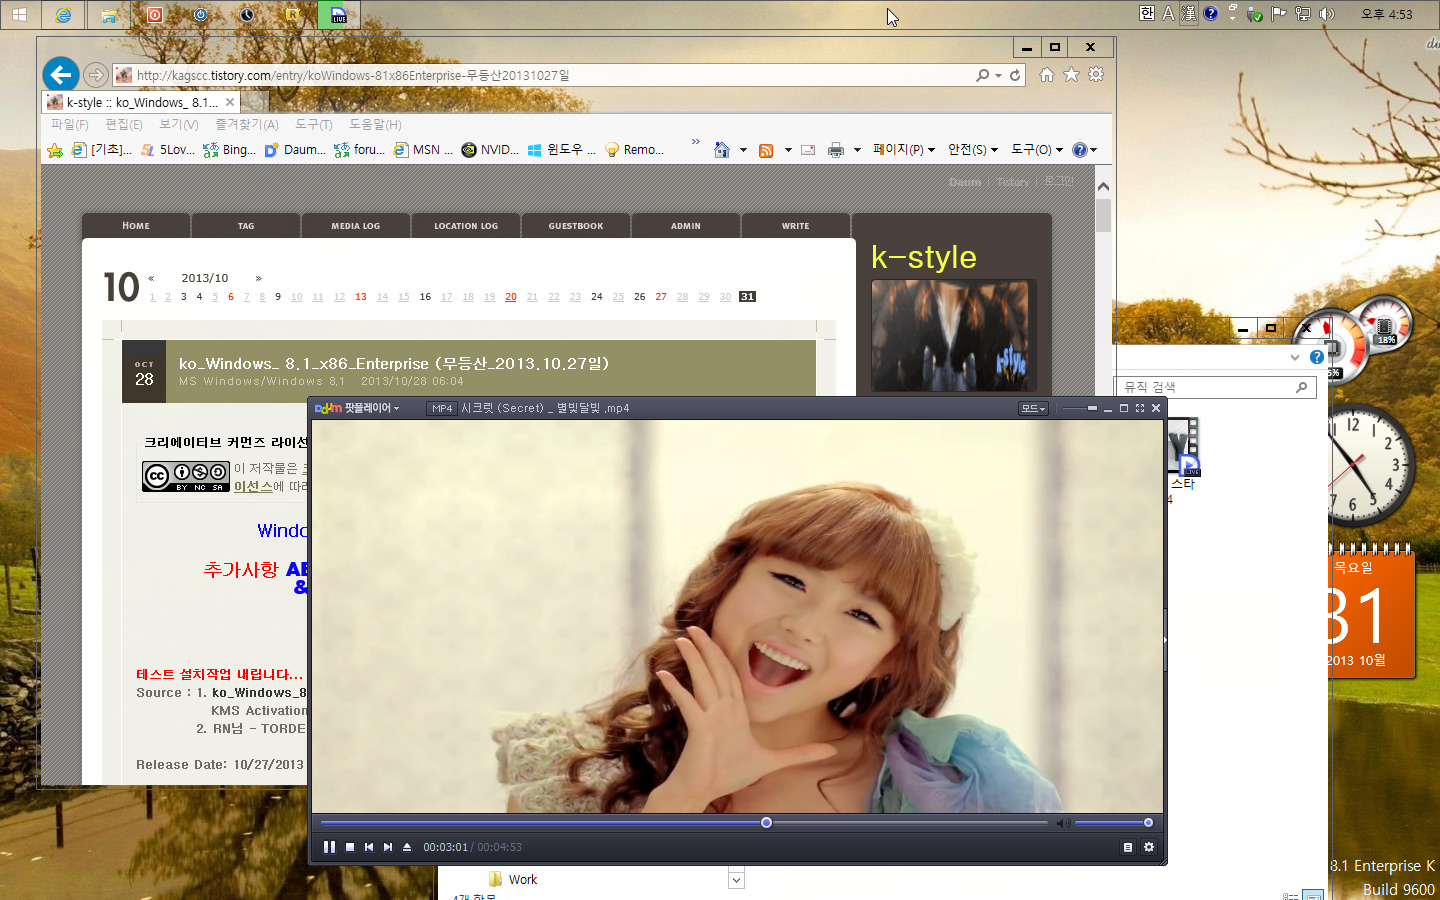
Task: Click add-to-favorites-bar star icon
Action: coord(55,150)
